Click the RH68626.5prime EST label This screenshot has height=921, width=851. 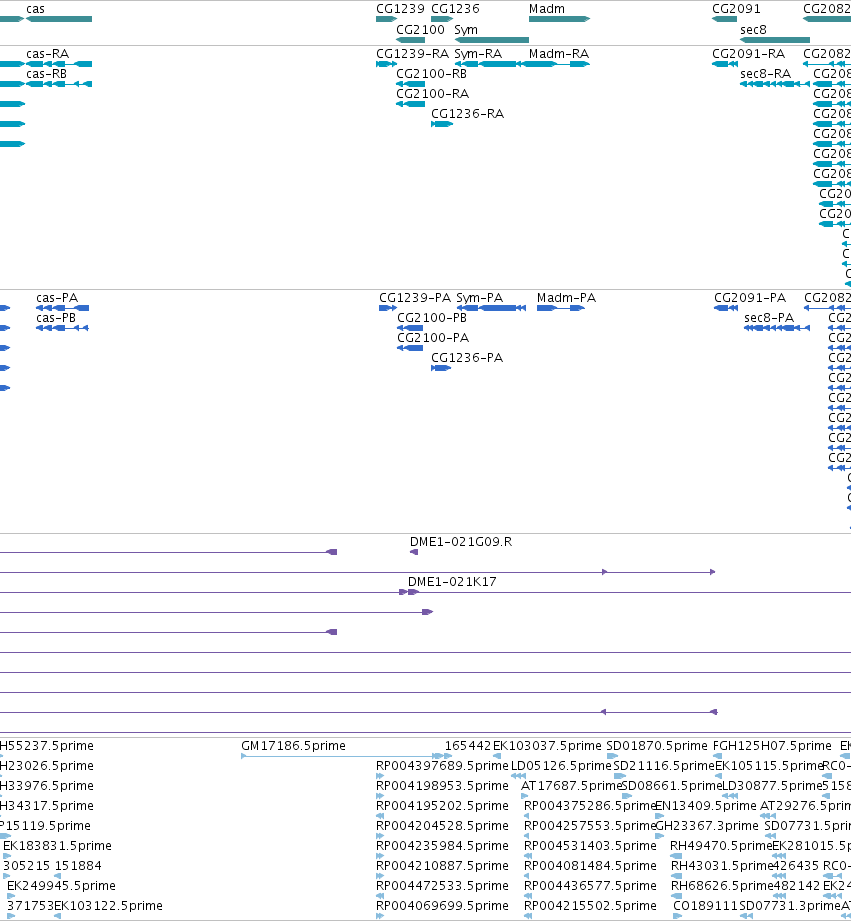(722, 886)
